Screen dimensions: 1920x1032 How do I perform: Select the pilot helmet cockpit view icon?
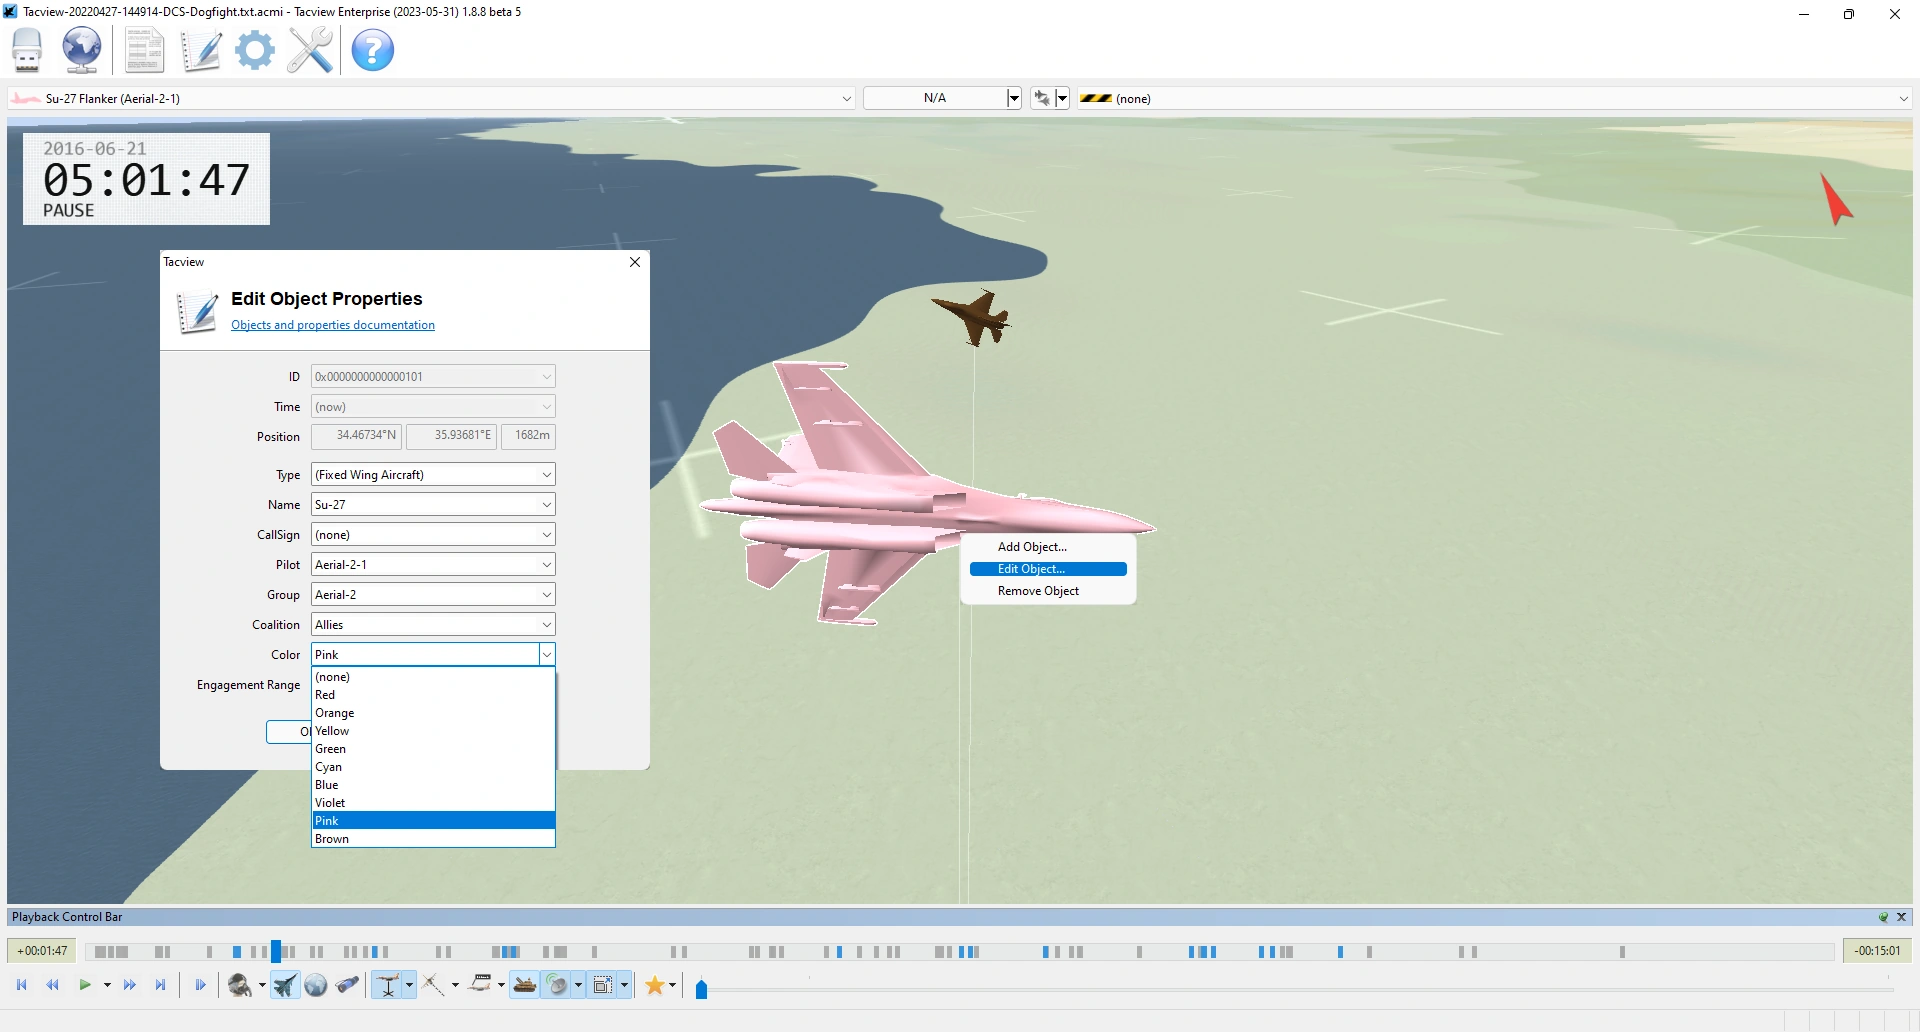tap(239, 985)
